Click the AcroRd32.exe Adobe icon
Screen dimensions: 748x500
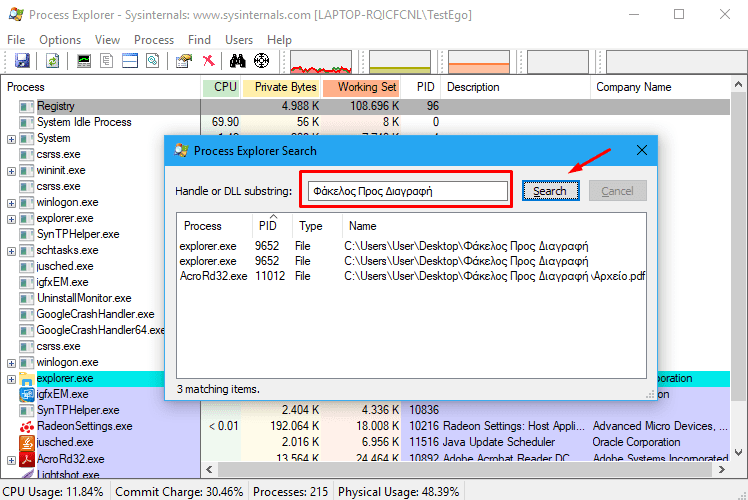(27, 459)
